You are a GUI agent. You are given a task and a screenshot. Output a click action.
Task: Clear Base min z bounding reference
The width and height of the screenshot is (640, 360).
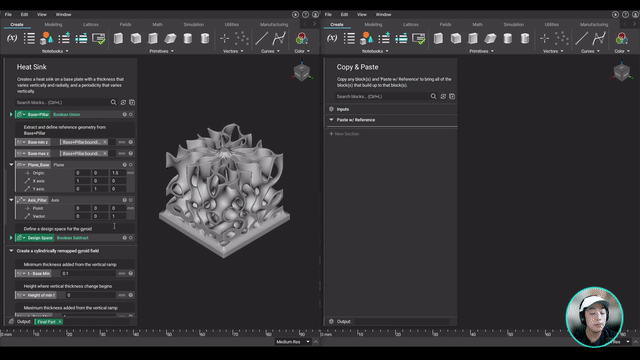click(105, 142)
